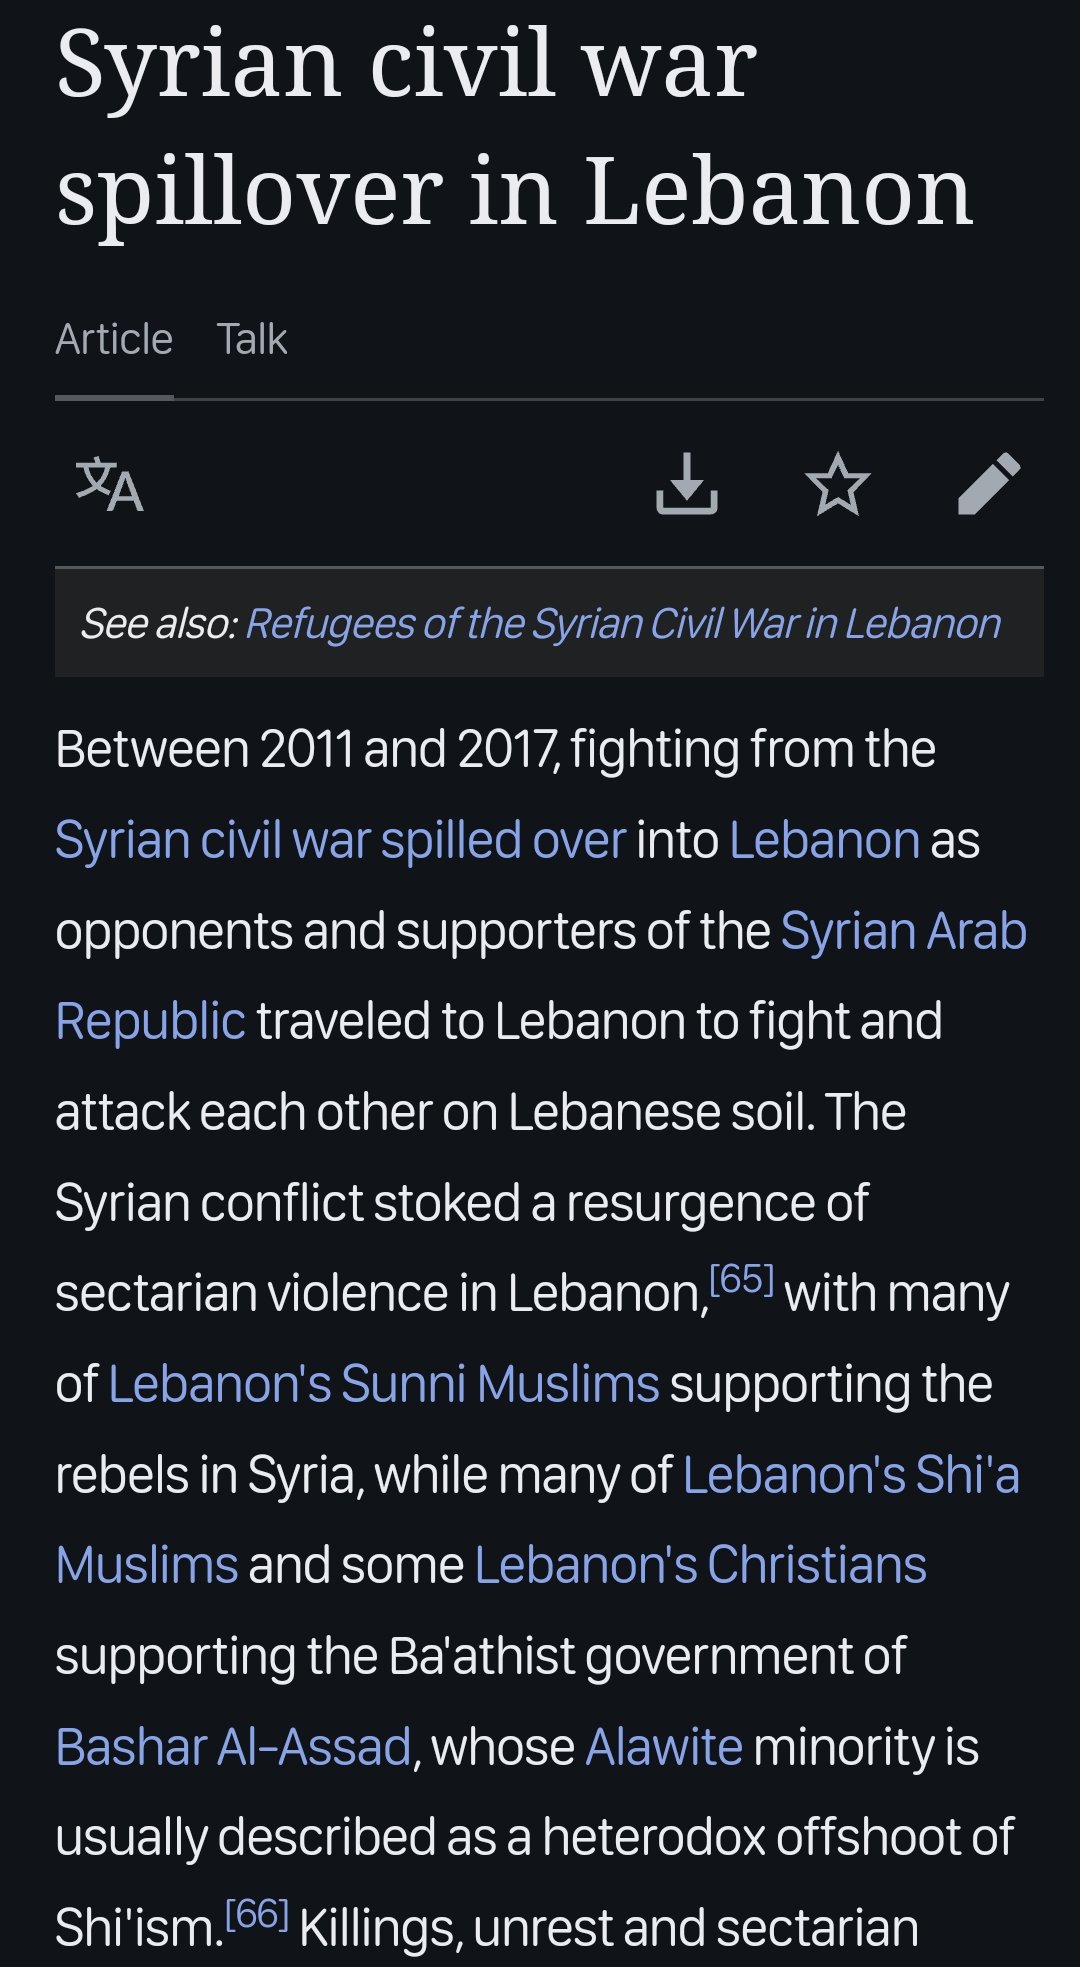Screen dimensions: 1080x1967
Task: Select the Article tab
Action: (x=114, y=339)
